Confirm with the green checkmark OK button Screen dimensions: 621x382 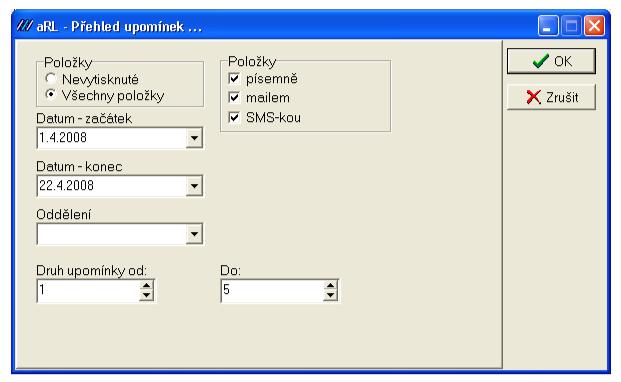pos(551,61)
